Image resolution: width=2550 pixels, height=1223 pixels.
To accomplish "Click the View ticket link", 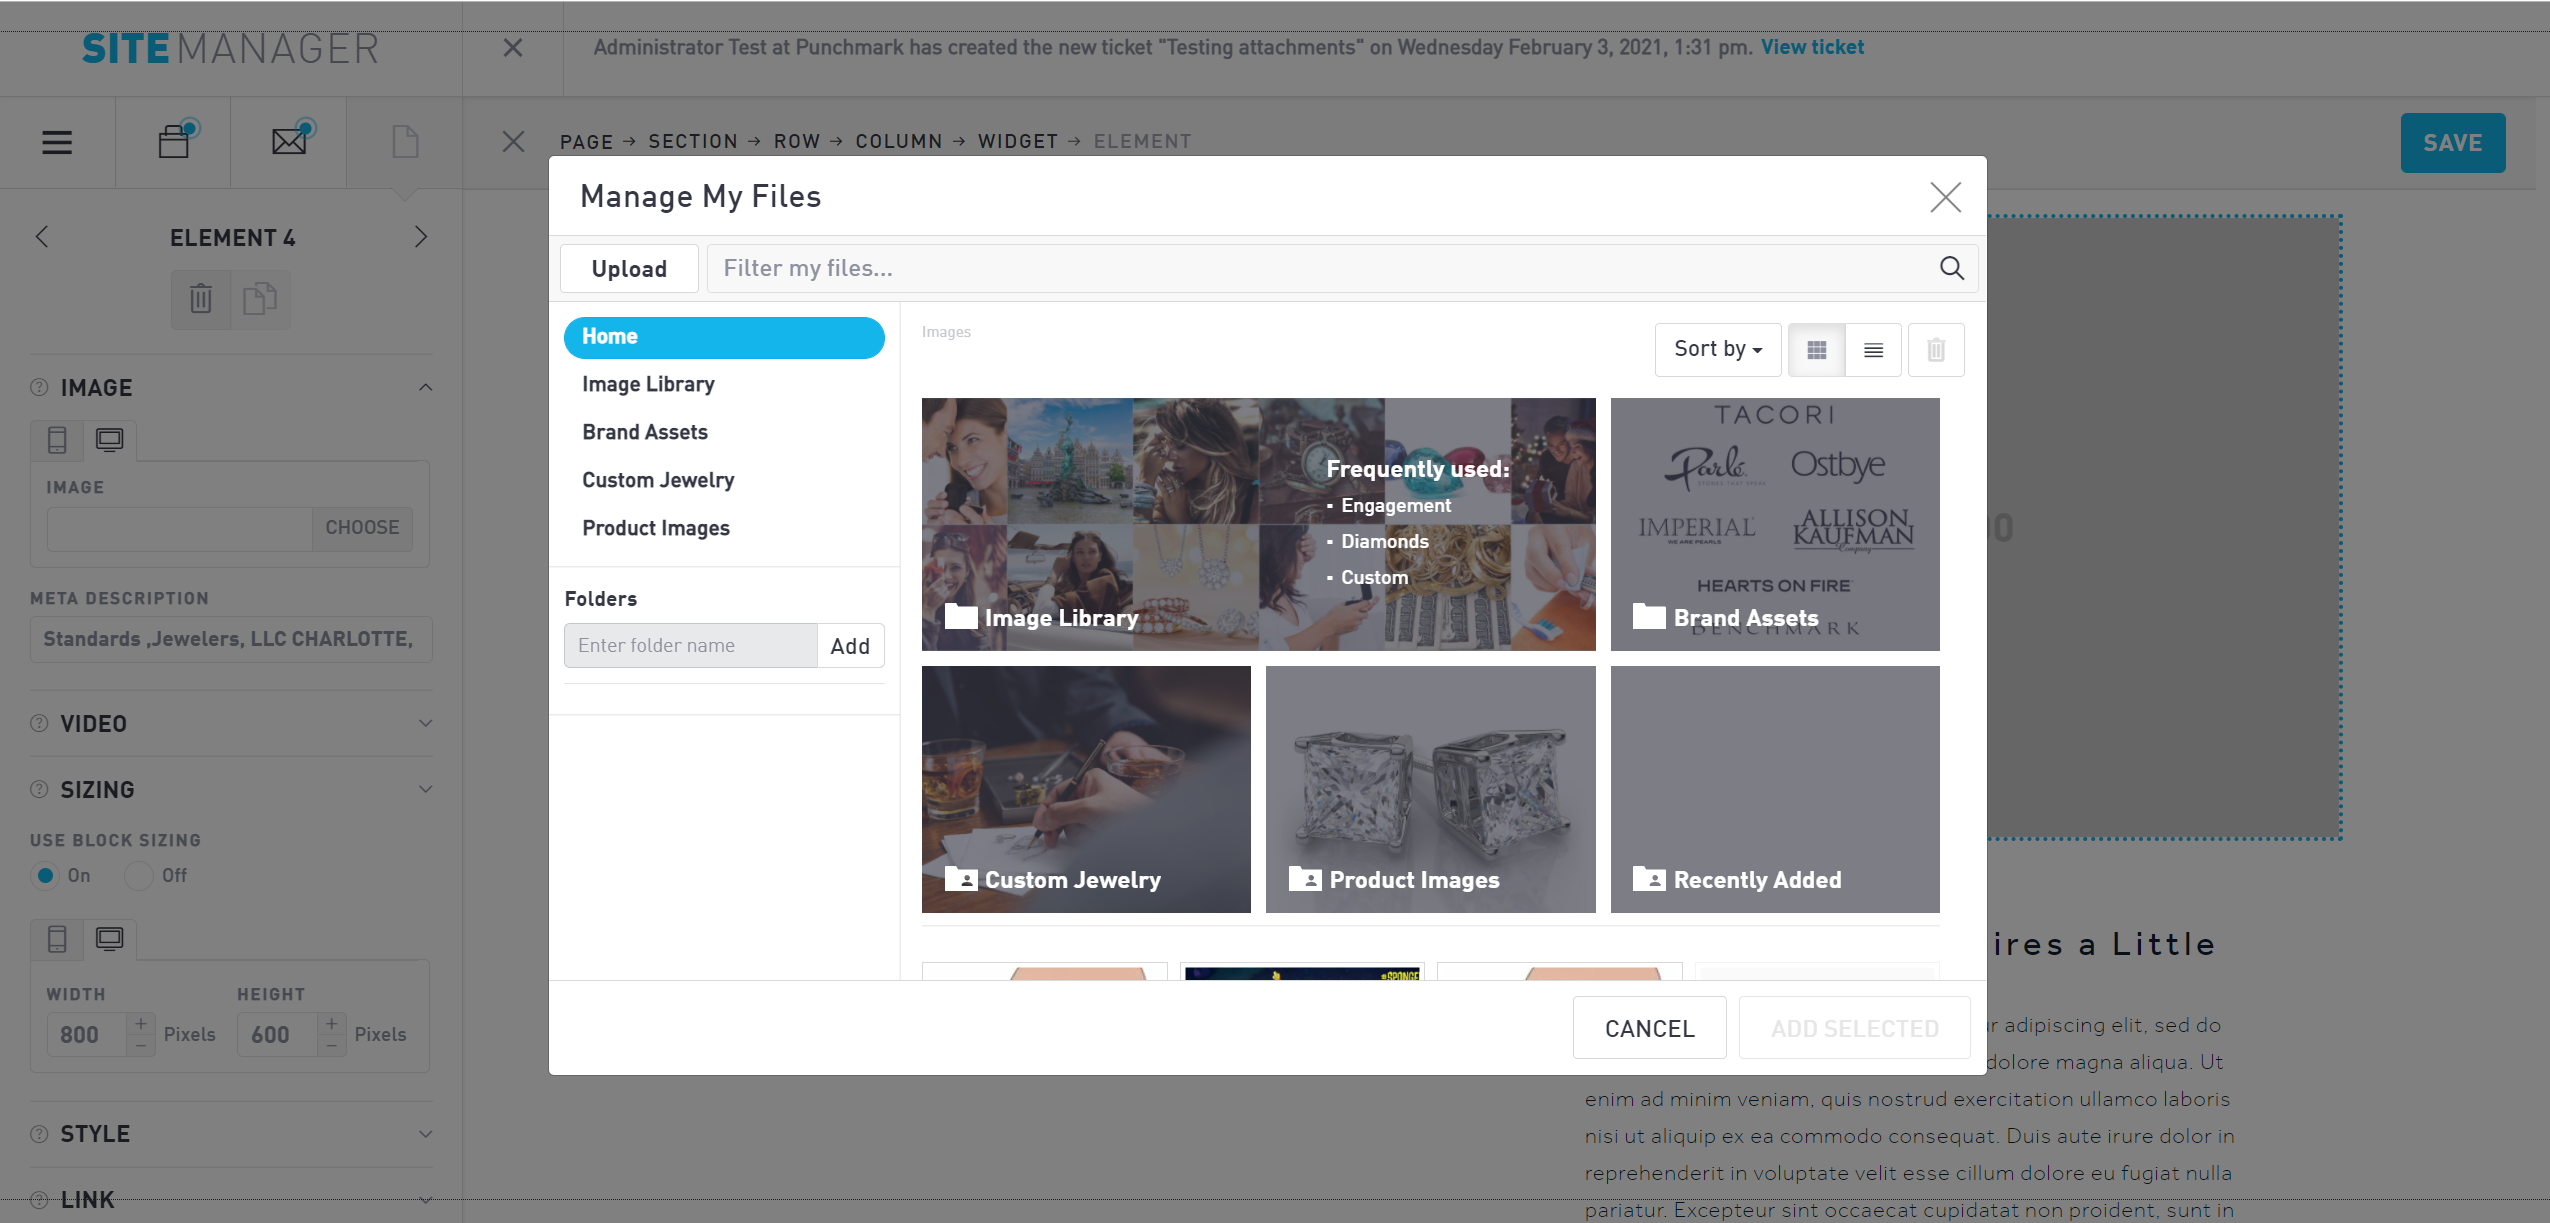I will click(1812, 47).
